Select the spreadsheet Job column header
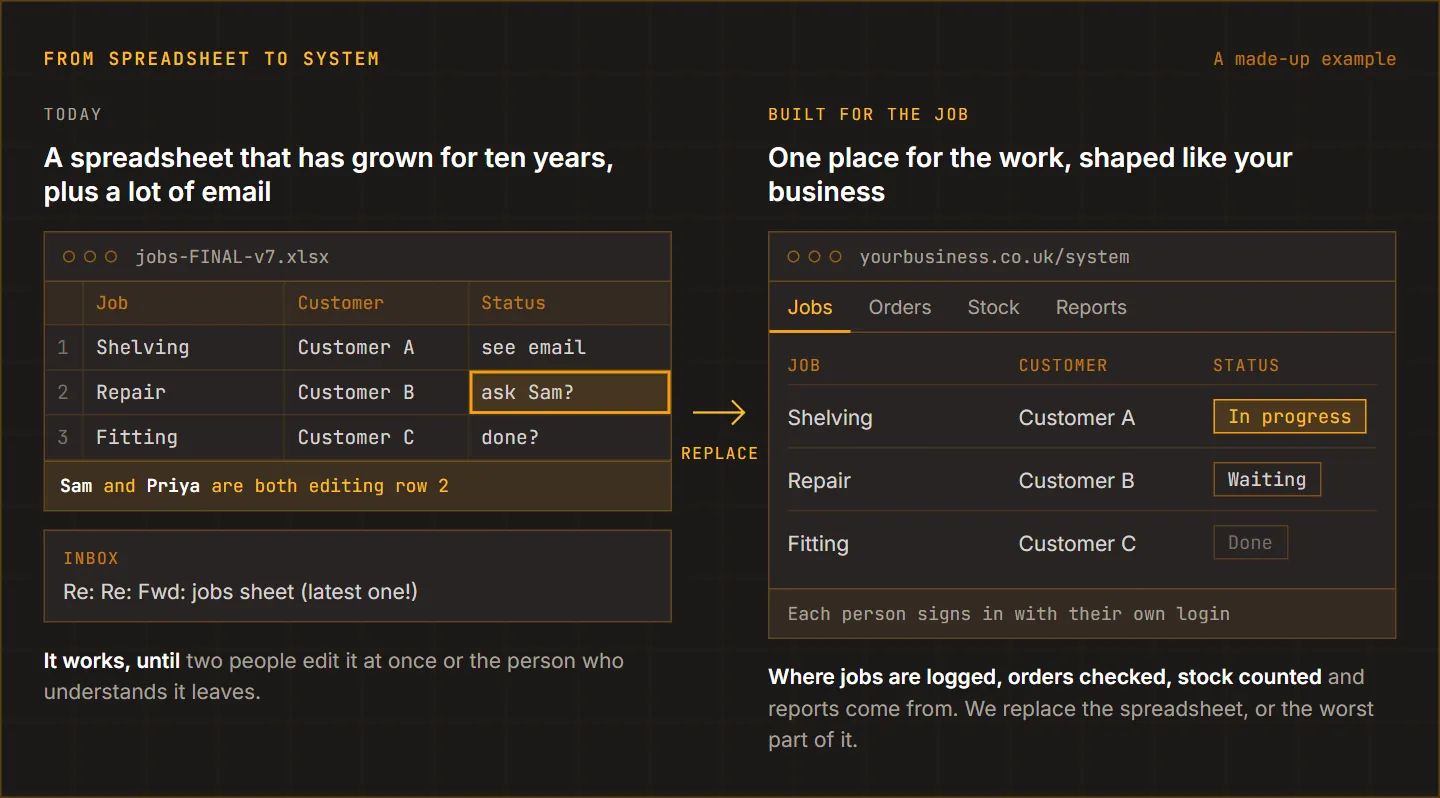Image resolution: width=1440 pixels, height=798 pixels. (184, 303)
